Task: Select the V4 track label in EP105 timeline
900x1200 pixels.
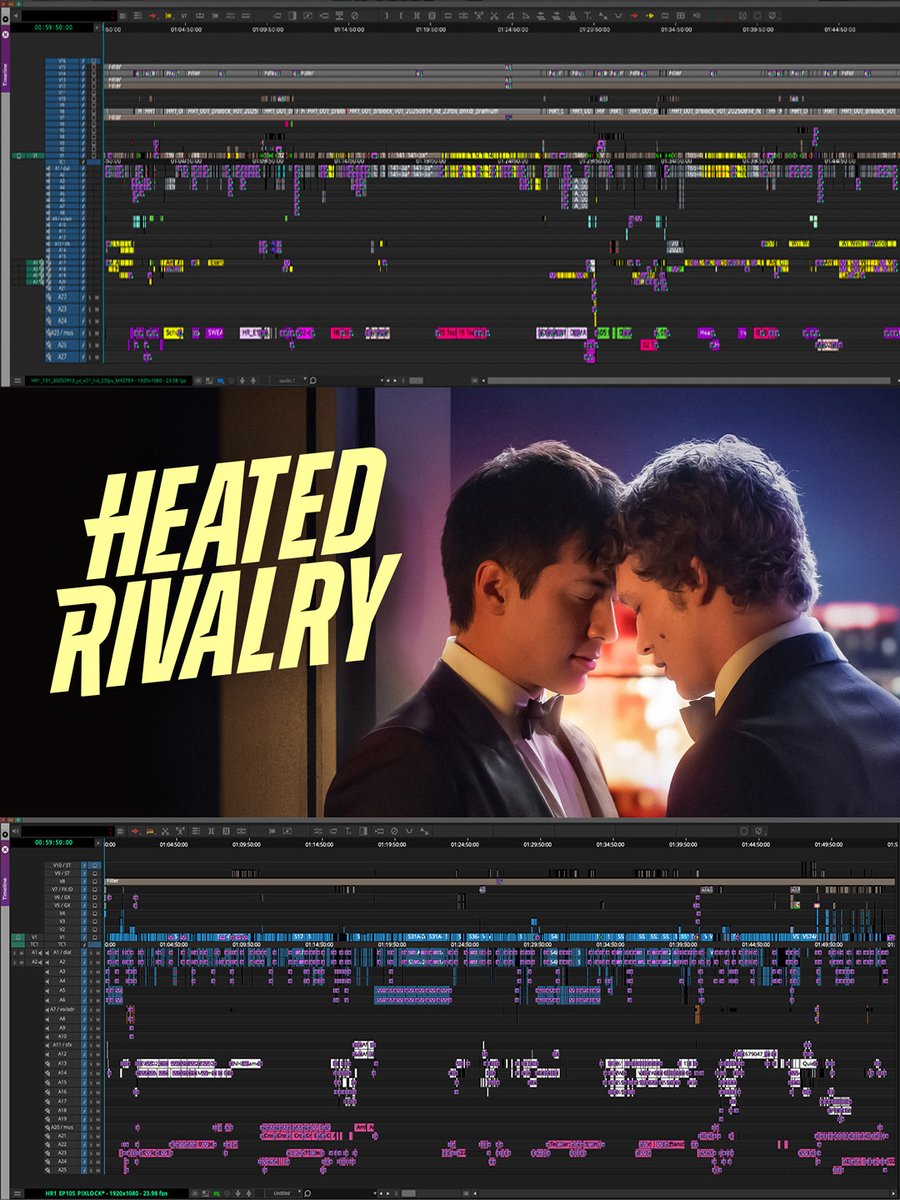Action: pyautogui.click(x=62, y=913)
